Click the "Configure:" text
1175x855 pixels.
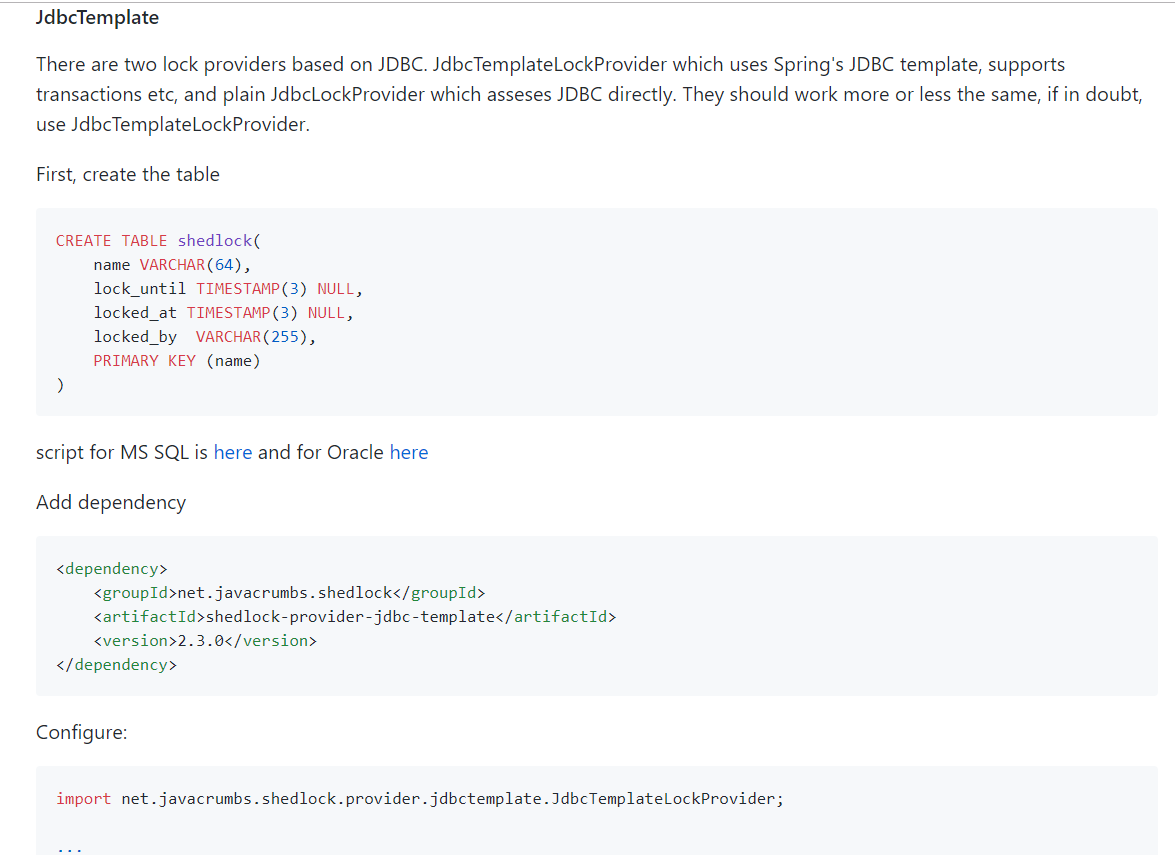pyautogui.click(x=82, y=732)
